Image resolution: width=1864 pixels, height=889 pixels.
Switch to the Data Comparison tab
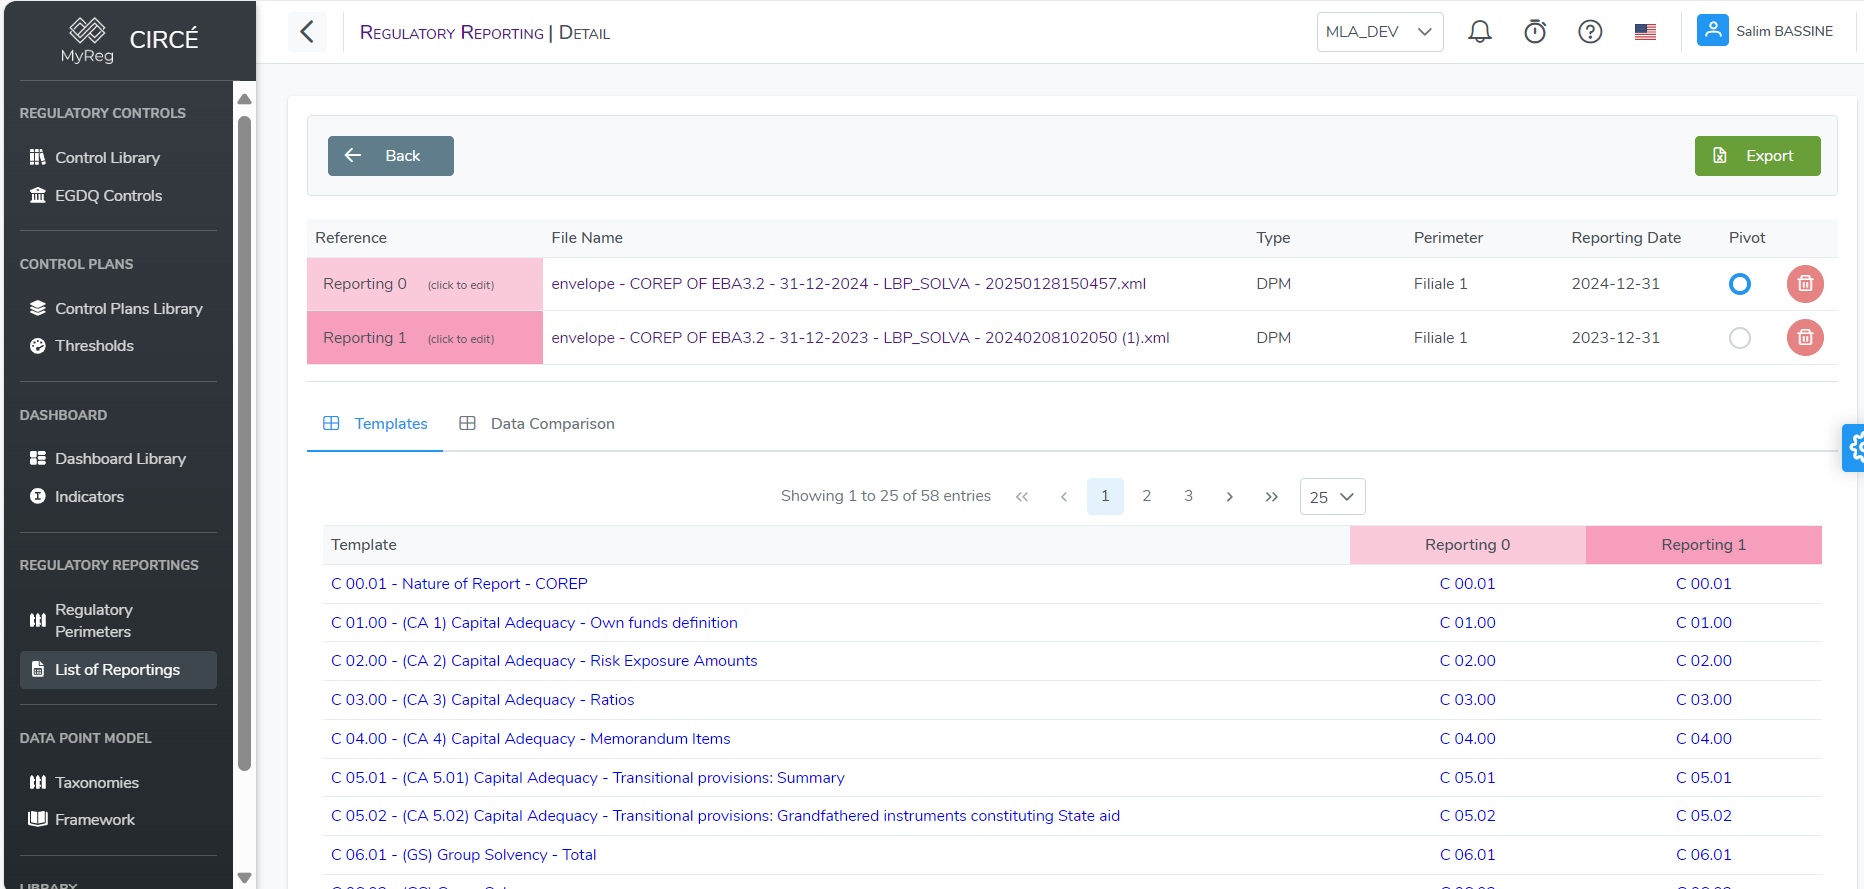(x=537, y=424)
